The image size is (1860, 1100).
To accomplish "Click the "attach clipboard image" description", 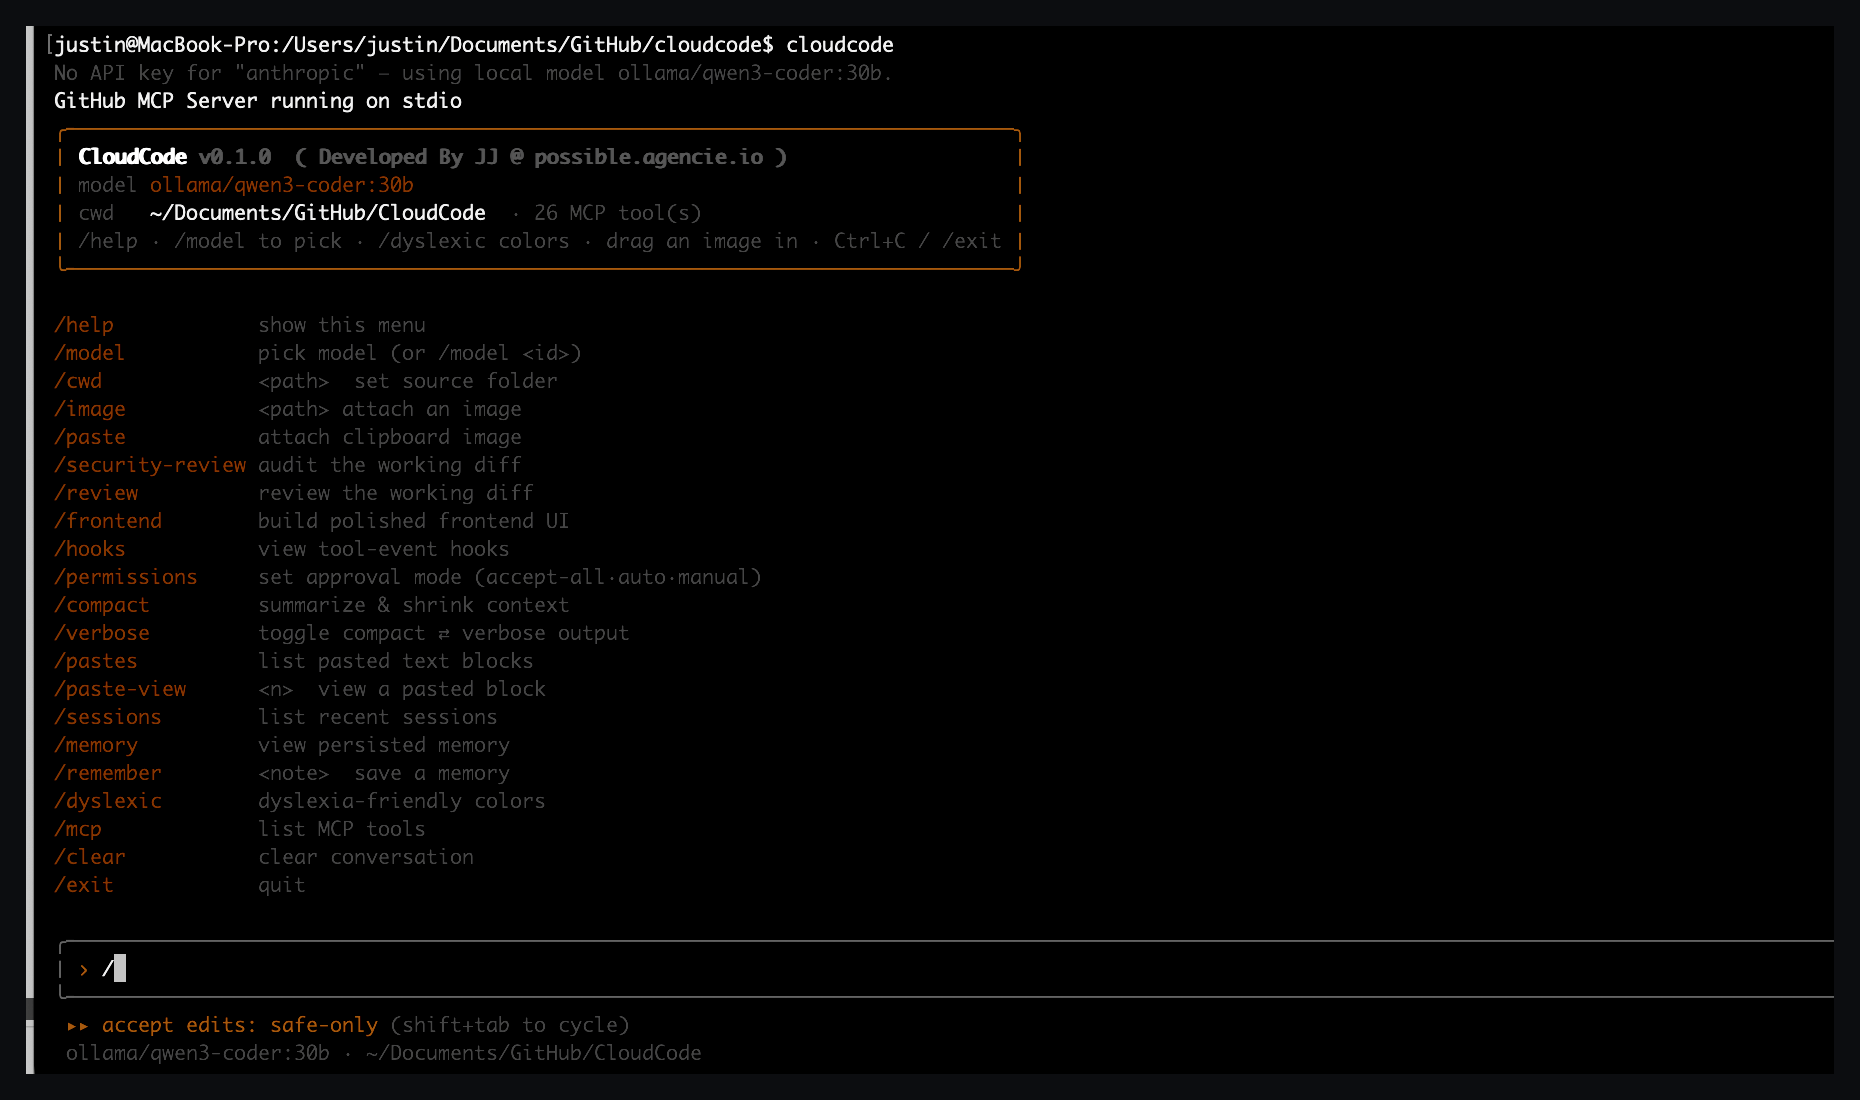I will [390, 437].
